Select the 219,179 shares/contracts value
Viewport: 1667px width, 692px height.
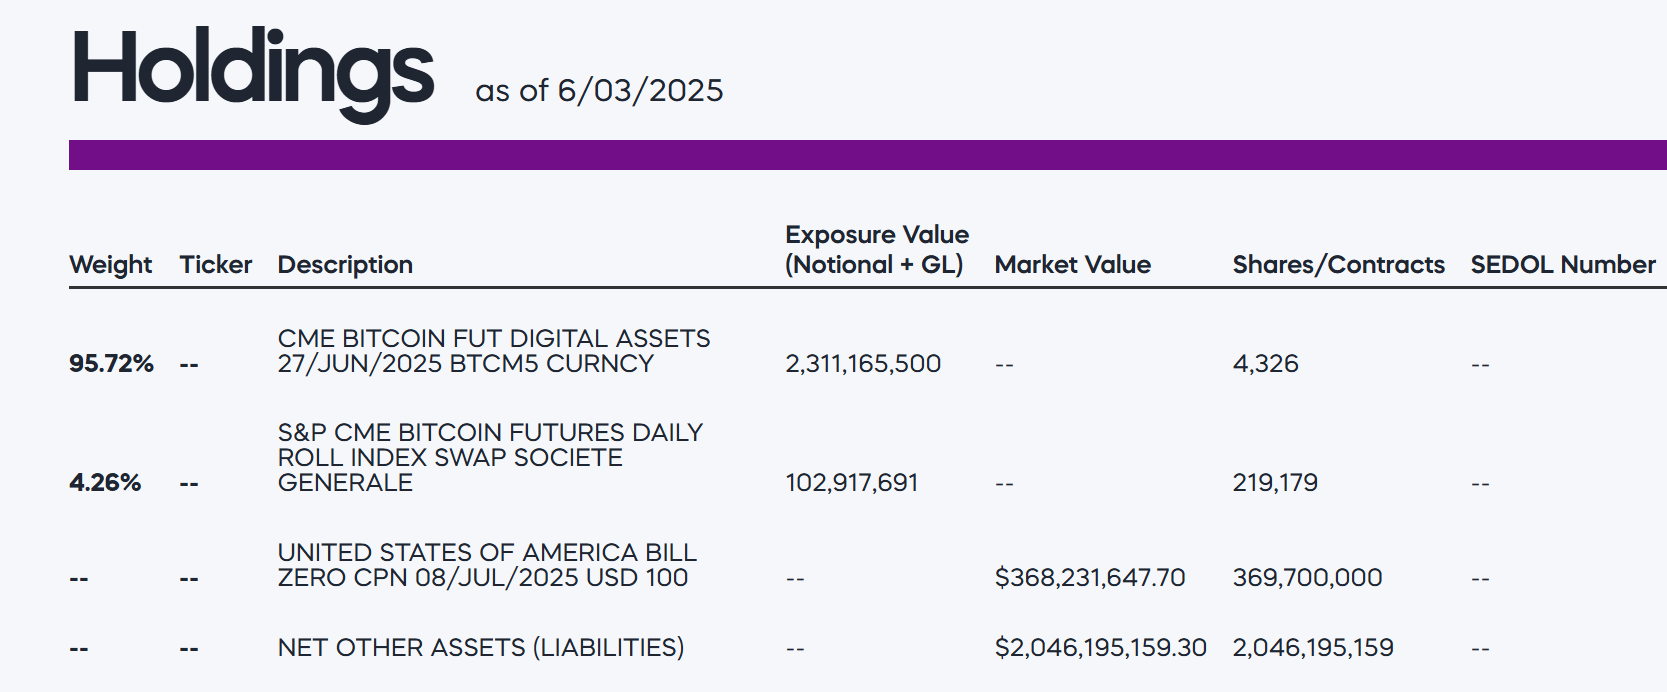click(1275, 483)
